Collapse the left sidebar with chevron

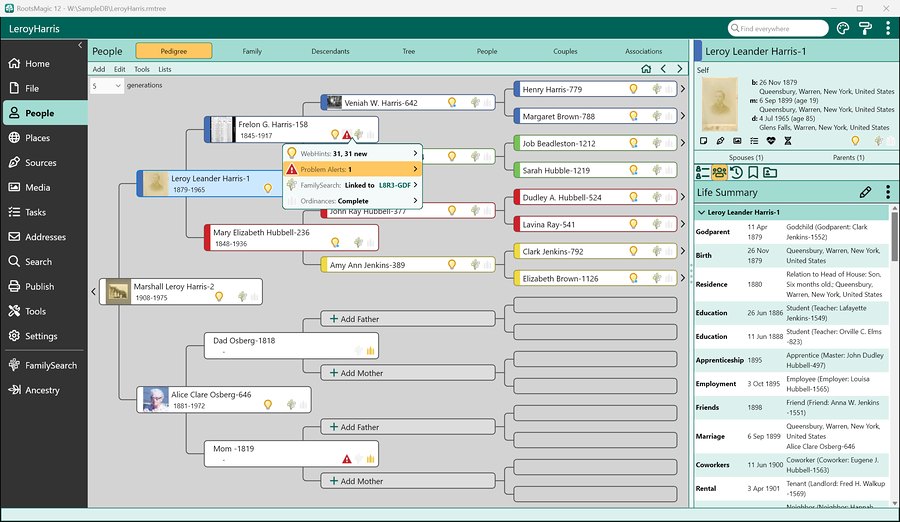(x=80, y=45)
